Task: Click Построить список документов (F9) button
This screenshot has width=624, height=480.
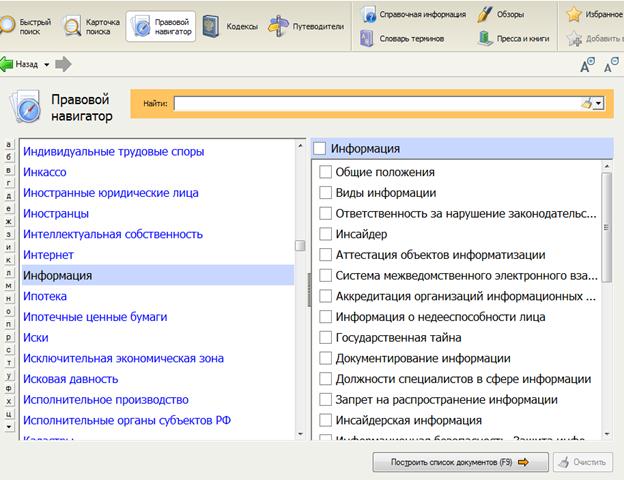Action: [x=460, y=462]
